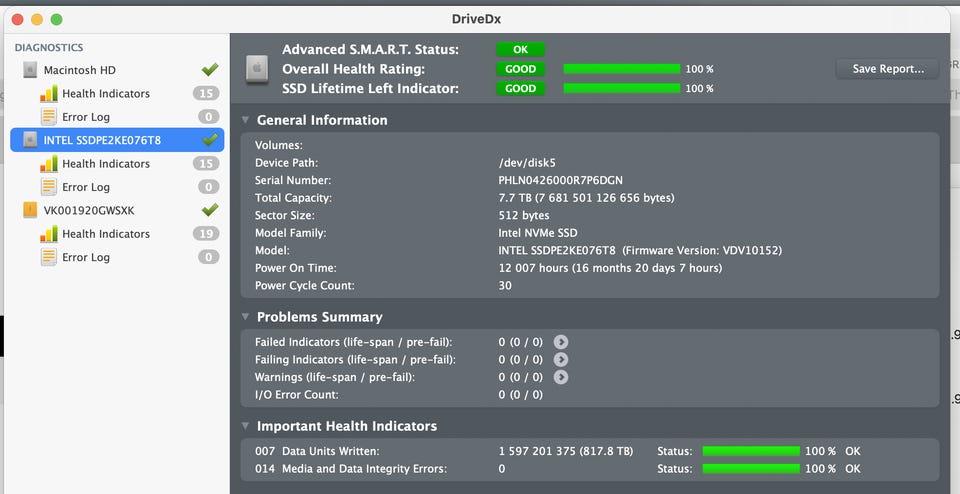Click the 15 badge for Macintosh HD Health Indicators

[206, 93]
